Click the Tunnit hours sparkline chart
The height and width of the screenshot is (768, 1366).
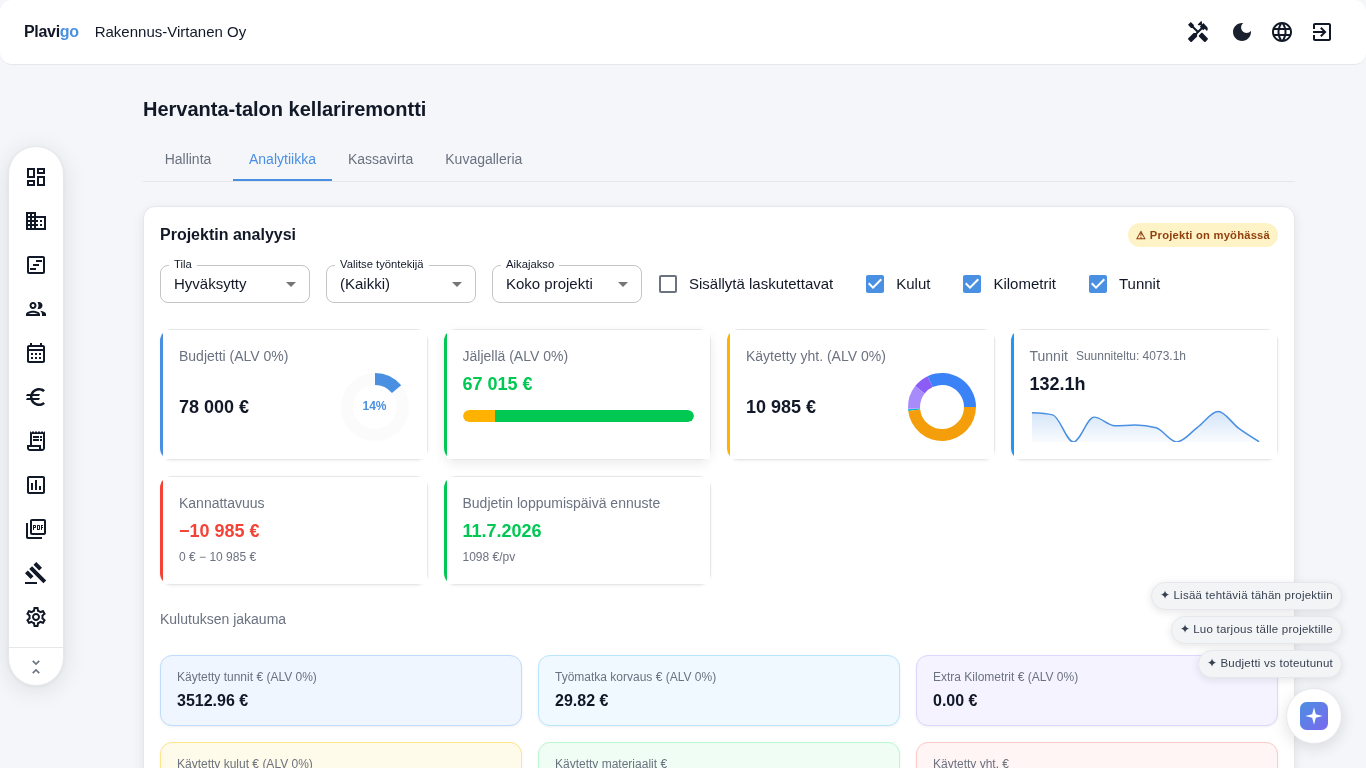[1145, 425]
